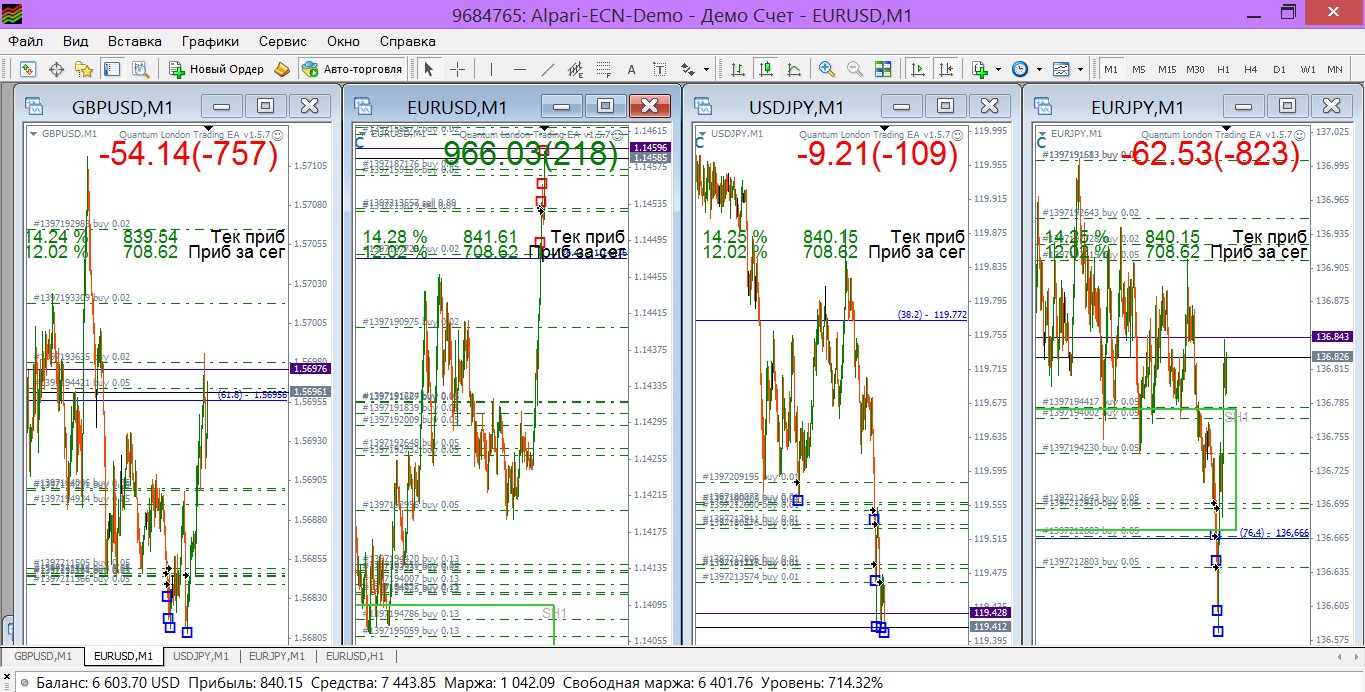1365x692 pixels.
Task: Open the templates icon
Action: pos(1060,69)
